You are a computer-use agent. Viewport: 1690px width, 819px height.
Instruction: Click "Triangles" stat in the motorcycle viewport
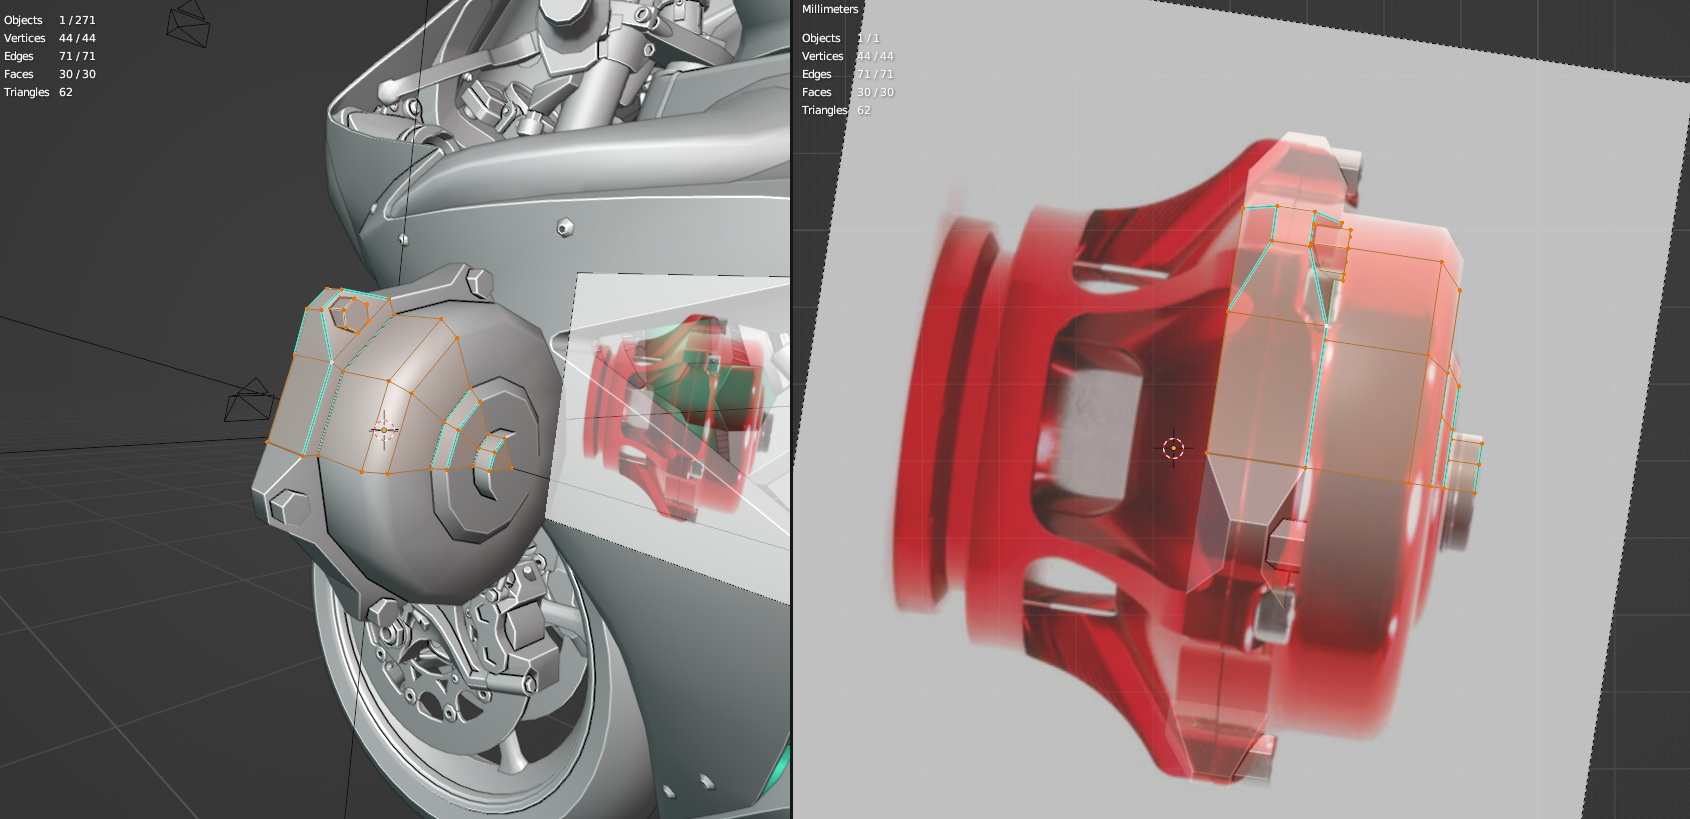[x=38, y=92]
